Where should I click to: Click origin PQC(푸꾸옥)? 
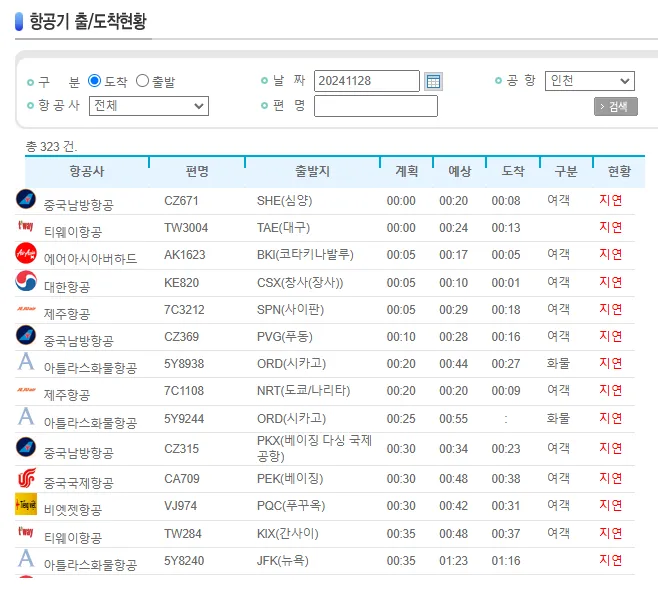tap(291, 506)
